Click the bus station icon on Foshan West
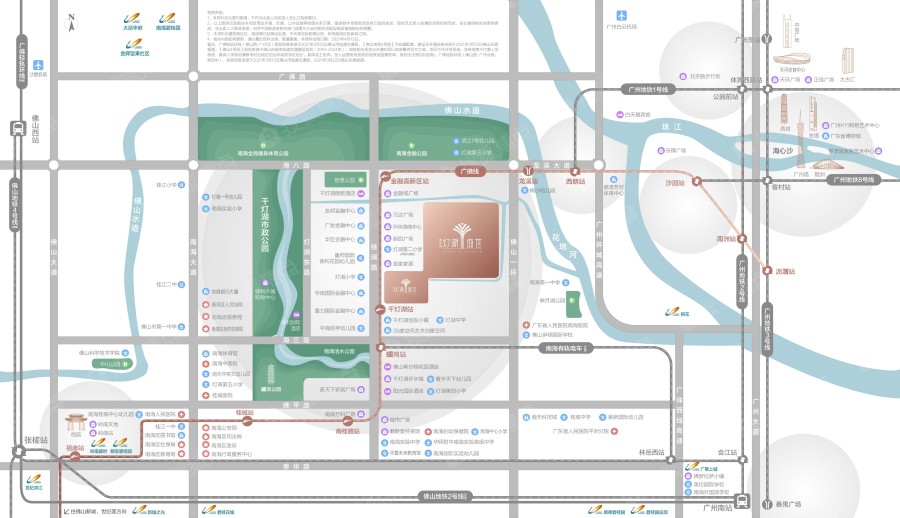The image size is (900, 518). pos(18,128)
